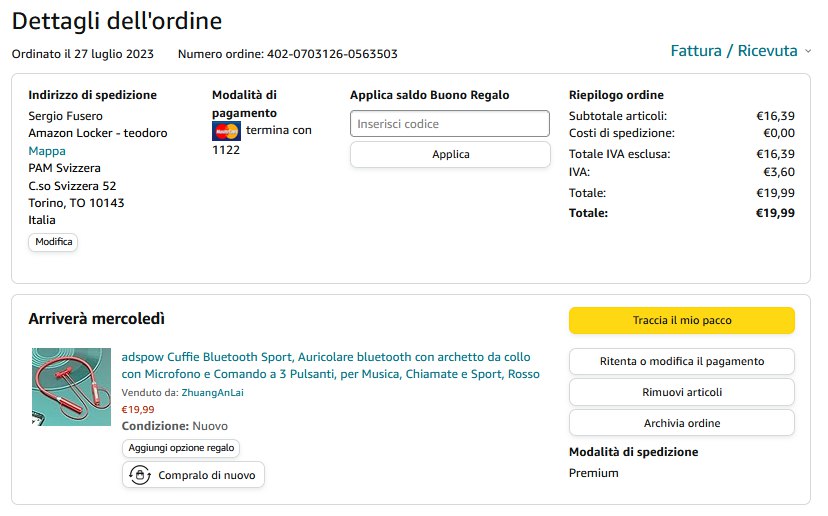Viewport: 828px width, 516px height.
Task: Visit the seller ZhuangAnLai's page
Action: click(x=213, y=393)
